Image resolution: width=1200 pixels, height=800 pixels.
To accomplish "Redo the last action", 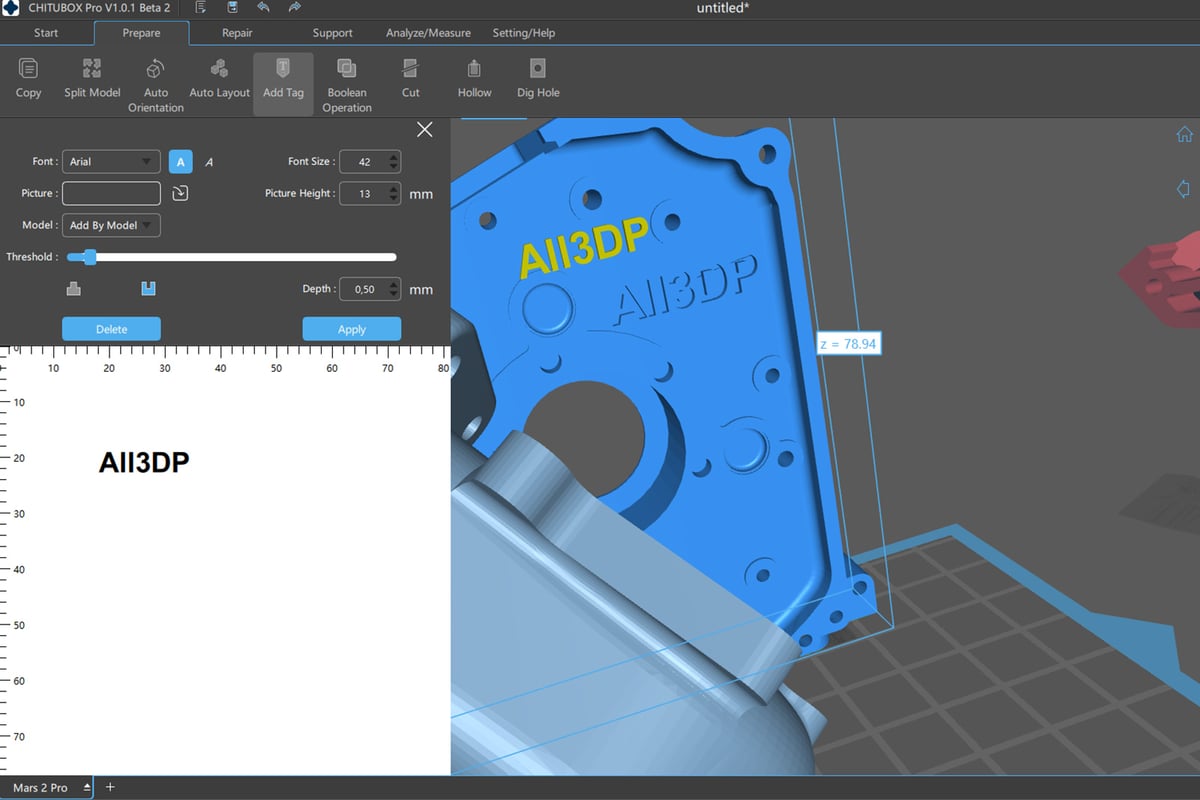I will pyautogui.click(x=294, y=8).
